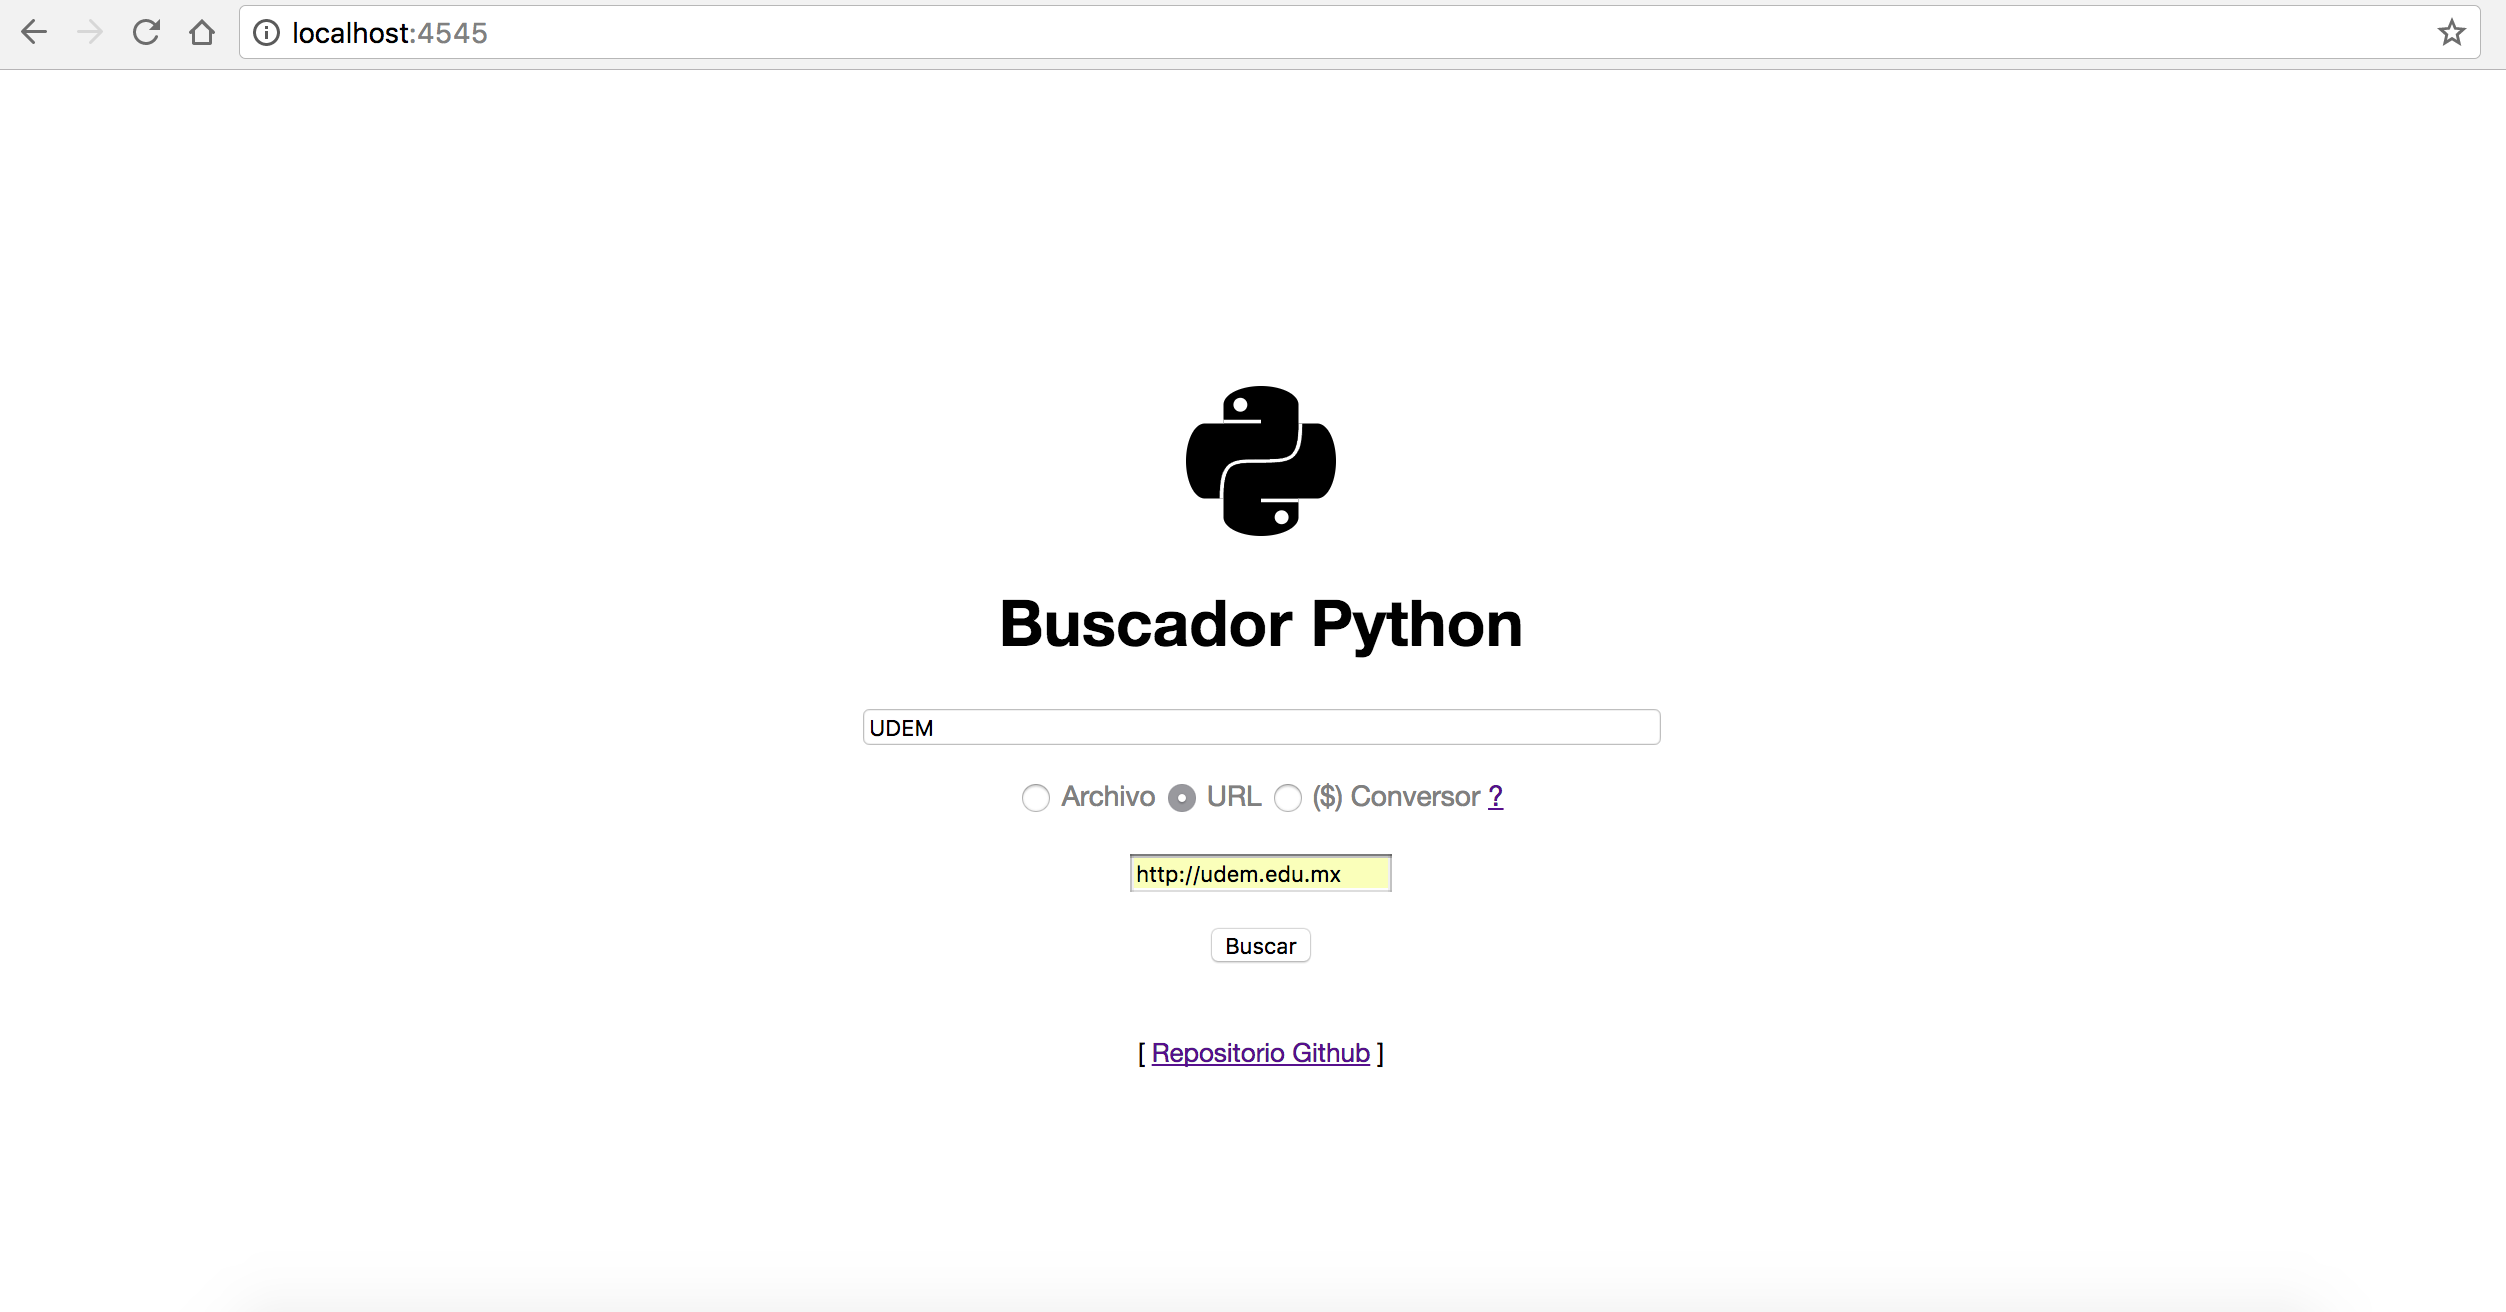Click the Archivo label text
This screenshot has width=2506, height=1312.
point(1108,797)
